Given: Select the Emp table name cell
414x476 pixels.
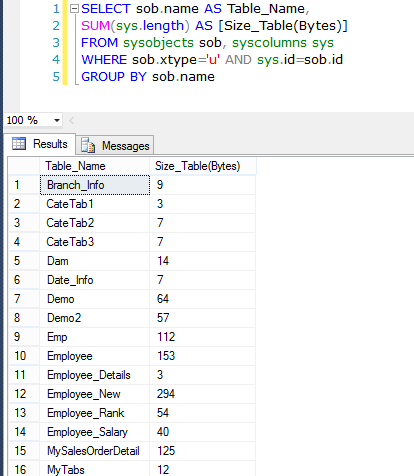Looking at the screenshot, I should [x=95, y=337].
